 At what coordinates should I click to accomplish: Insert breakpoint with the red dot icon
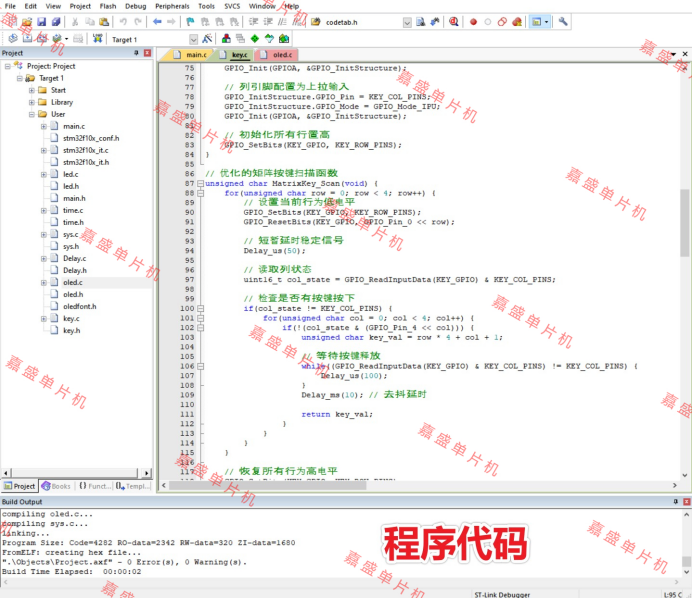(473, 21)
